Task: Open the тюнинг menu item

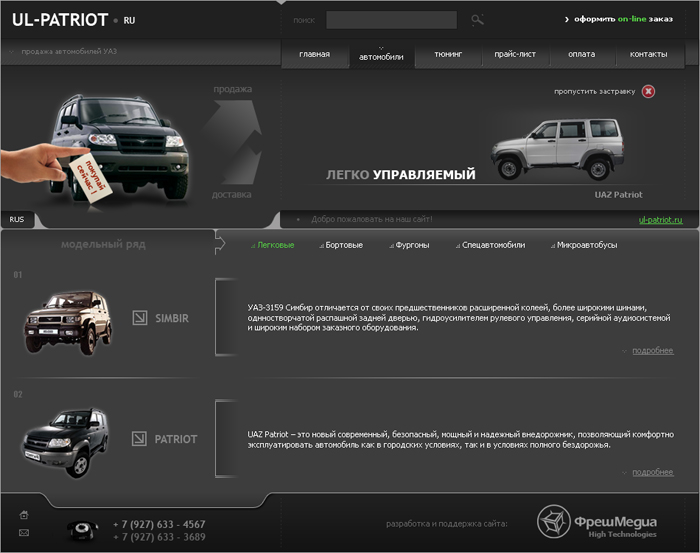Action: (448, 54)
